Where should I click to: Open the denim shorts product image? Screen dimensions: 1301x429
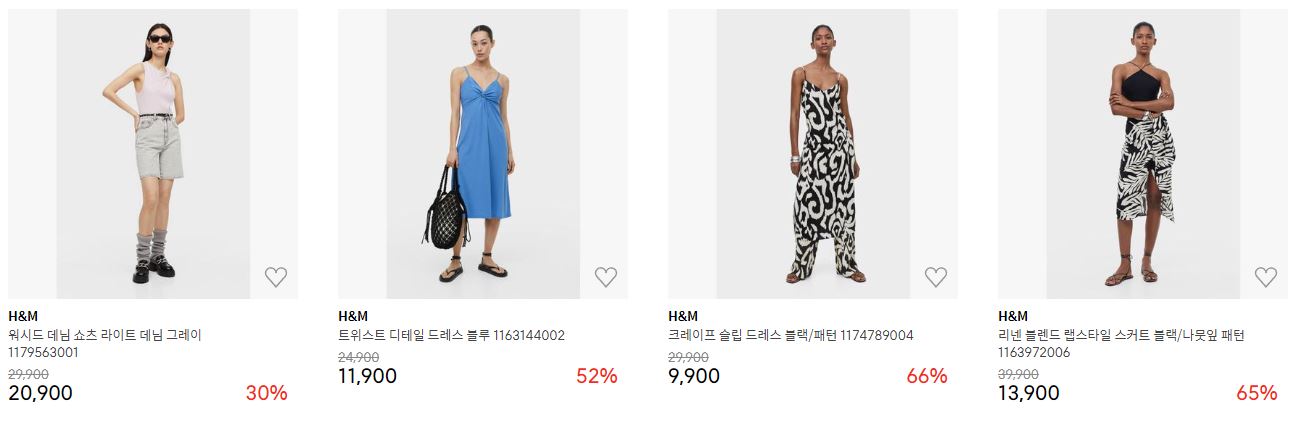[153, 154]
